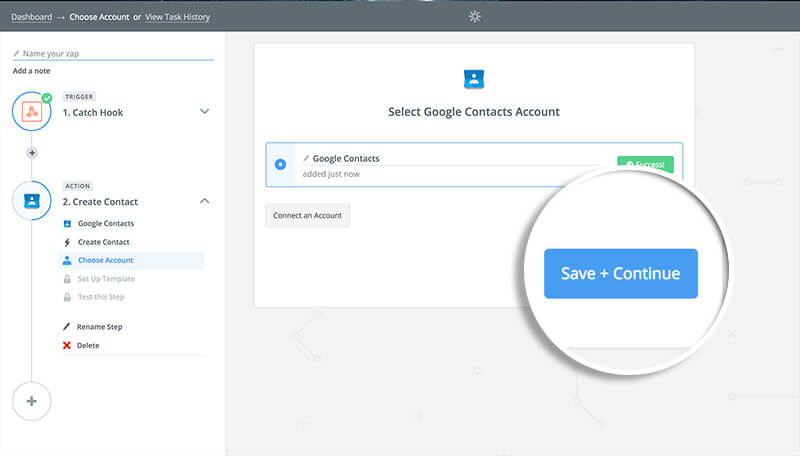This screenshot has width=800, height=456.
Task: Click the Google Contacts icon above title
Action: tap(474, 79)
